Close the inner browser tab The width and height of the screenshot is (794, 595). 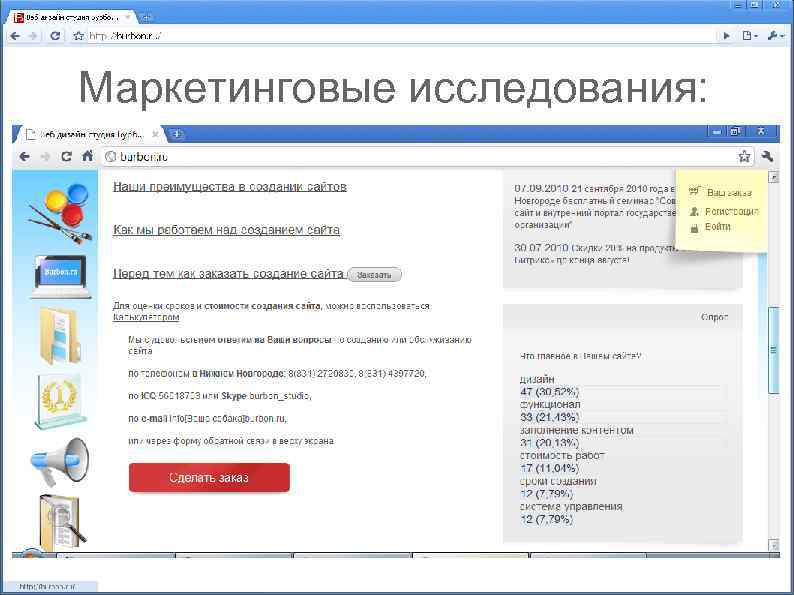(155, 135)
